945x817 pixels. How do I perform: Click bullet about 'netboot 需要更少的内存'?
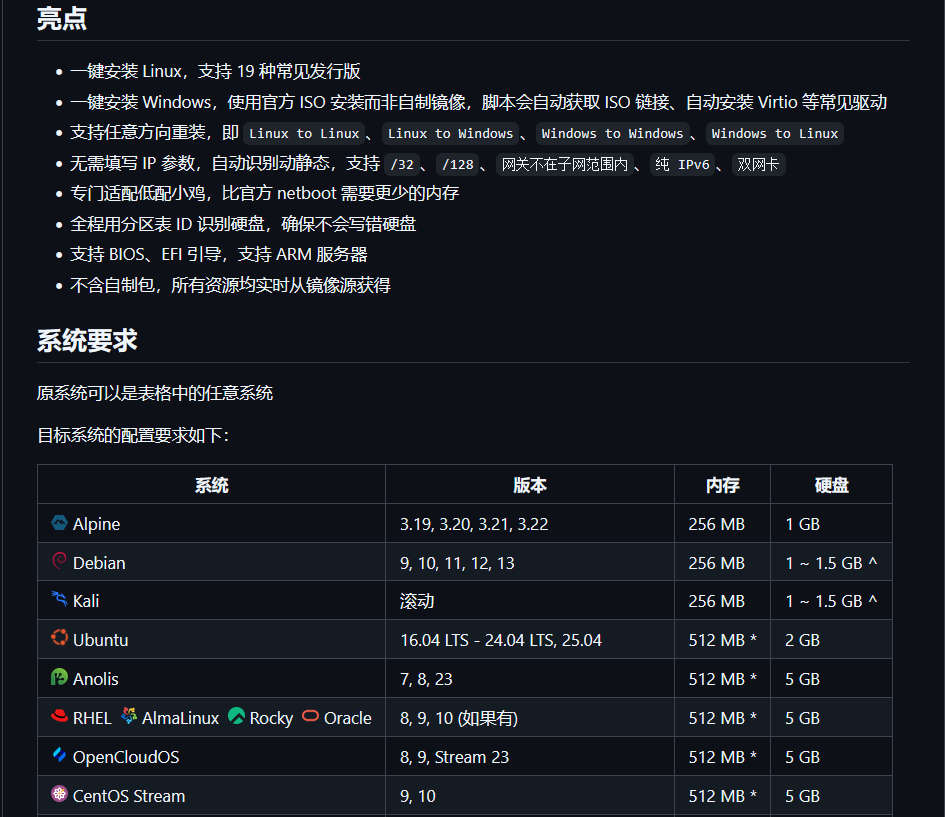(x=265, y=193)
